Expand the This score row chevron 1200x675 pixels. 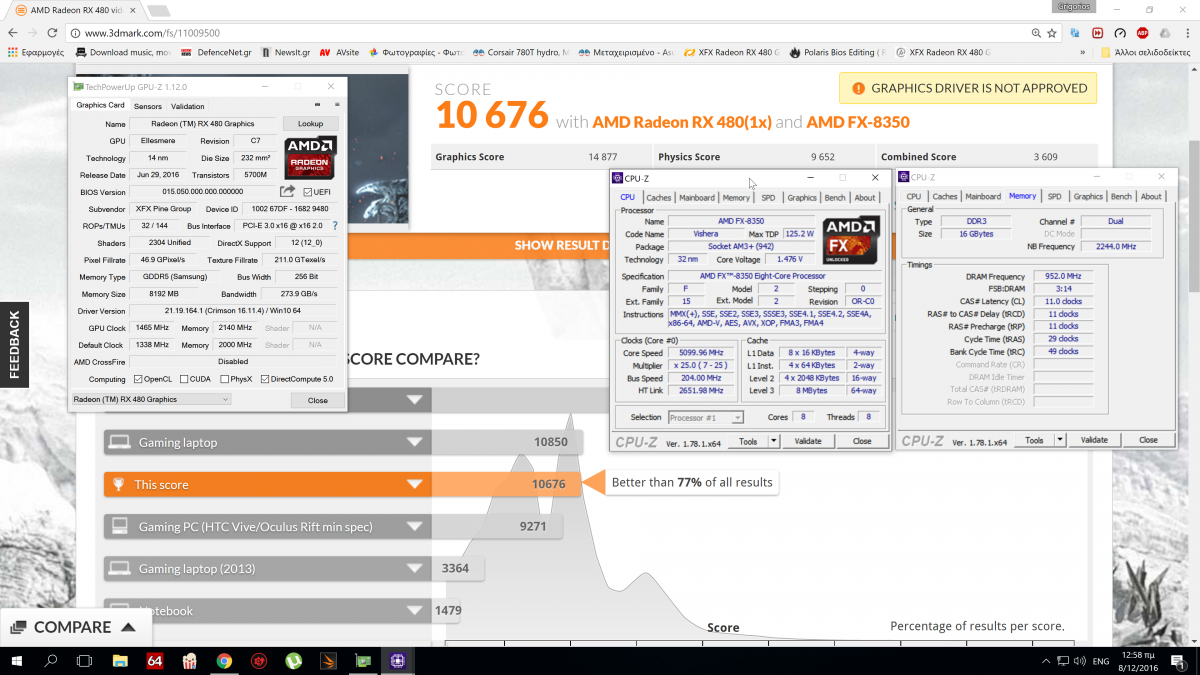[415, 484]
